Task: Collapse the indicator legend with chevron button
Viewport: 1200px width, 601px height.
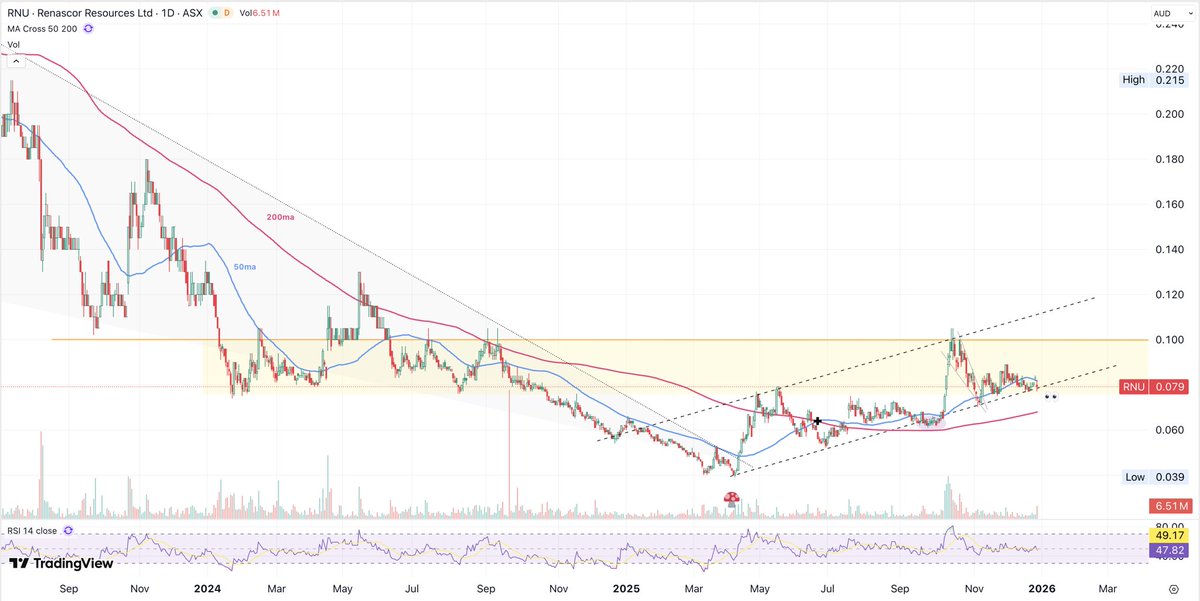Action: click(15, 62)
